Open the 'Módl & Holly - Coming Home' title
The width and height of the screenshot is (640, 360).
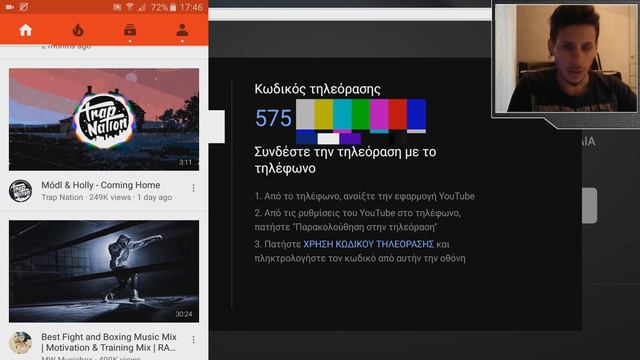tap(100, 185)
